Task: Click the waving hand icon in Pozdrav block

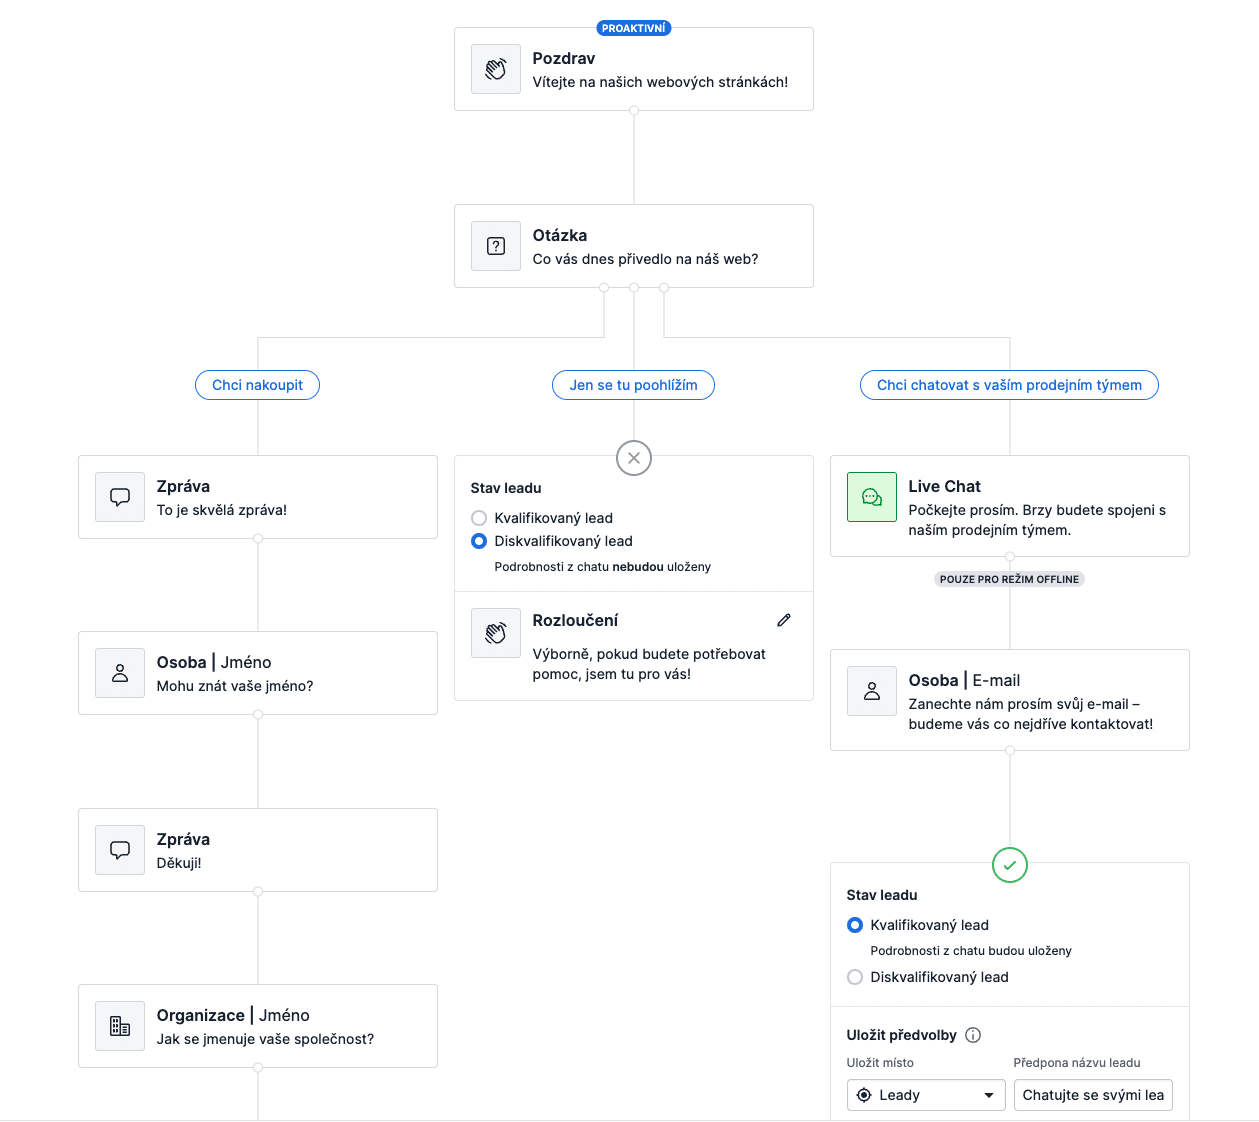Action: [496, 69]
